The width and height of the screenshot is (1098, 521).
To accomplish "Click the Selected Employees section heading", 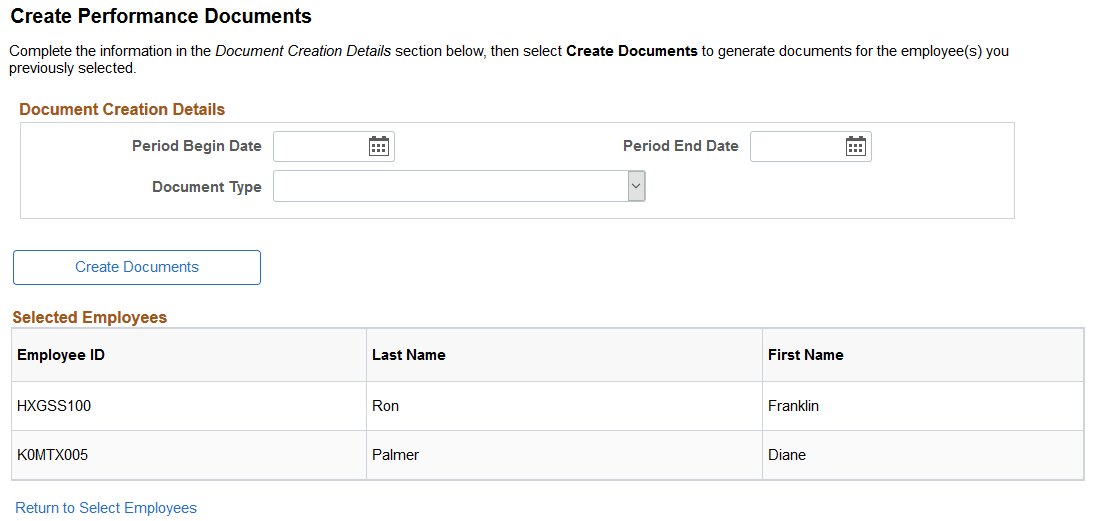I will coord(90,318).
